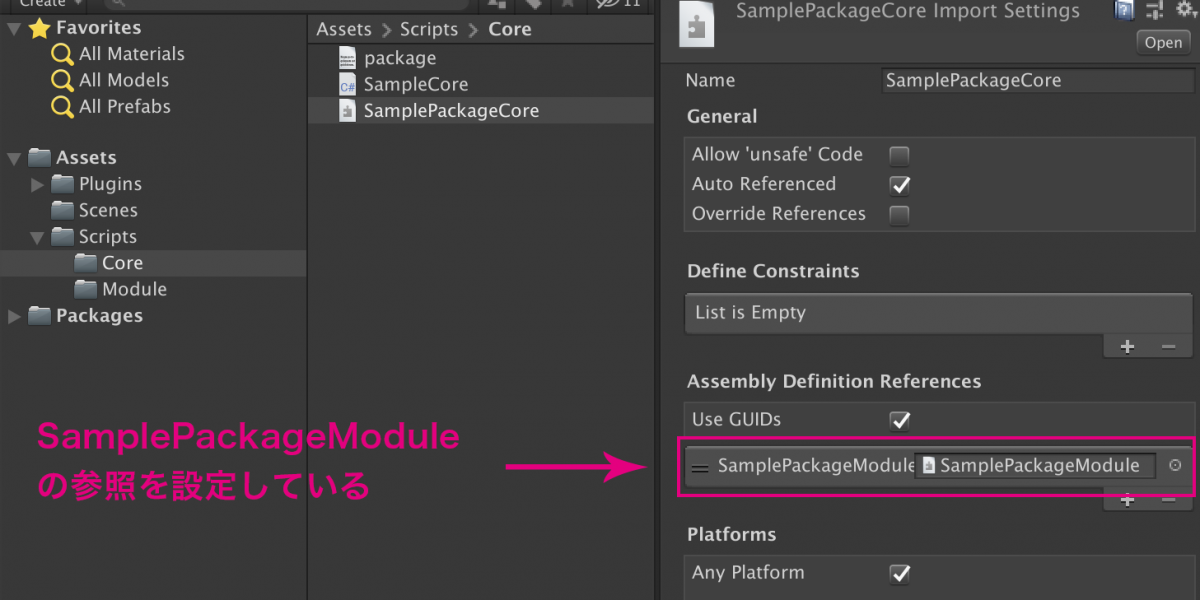Click the Name input field
This screenshot has height=600, width=1200.
coord(1036,81)
